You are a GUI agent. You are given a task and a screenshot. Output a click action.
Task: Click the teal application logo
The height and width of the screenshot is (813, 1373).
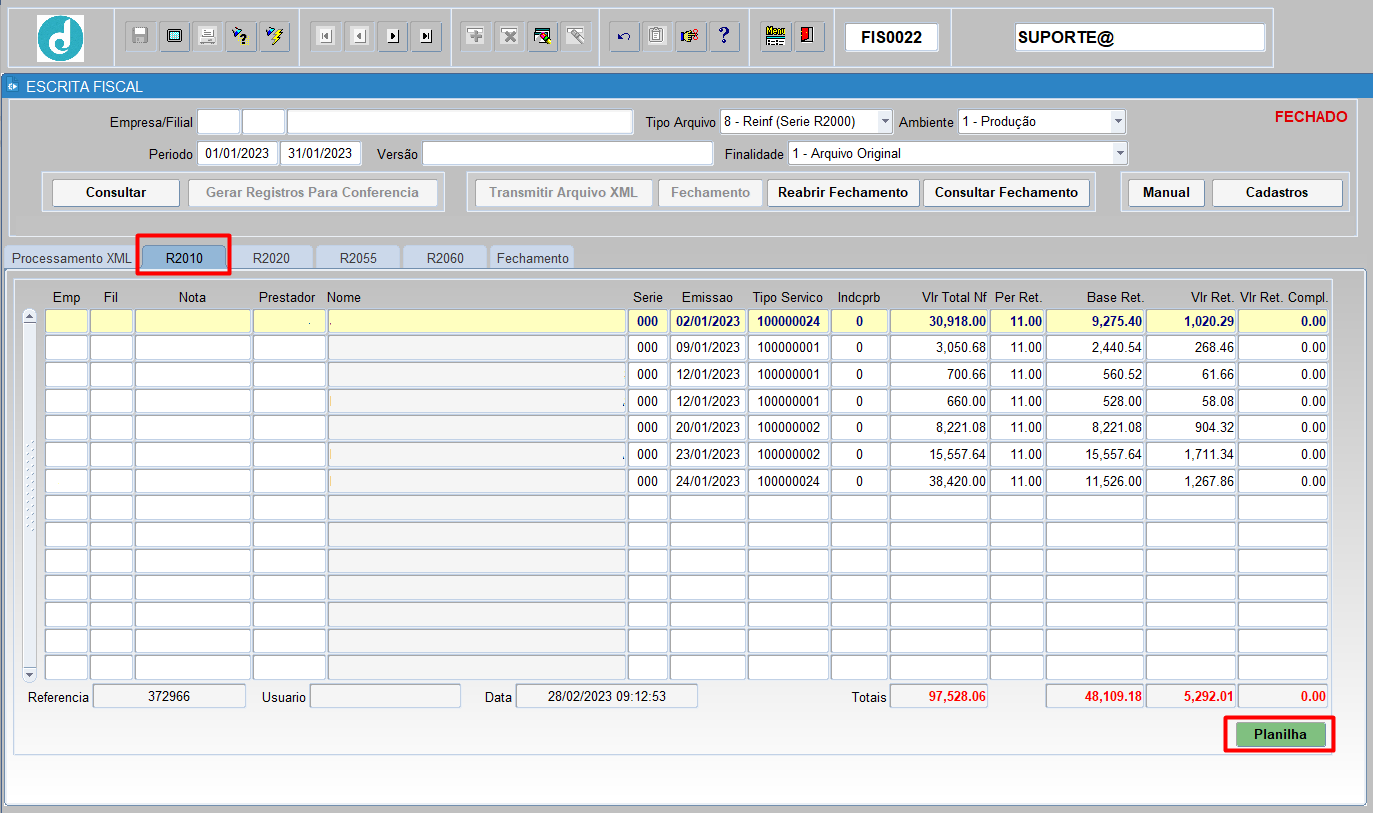(60, 38)
